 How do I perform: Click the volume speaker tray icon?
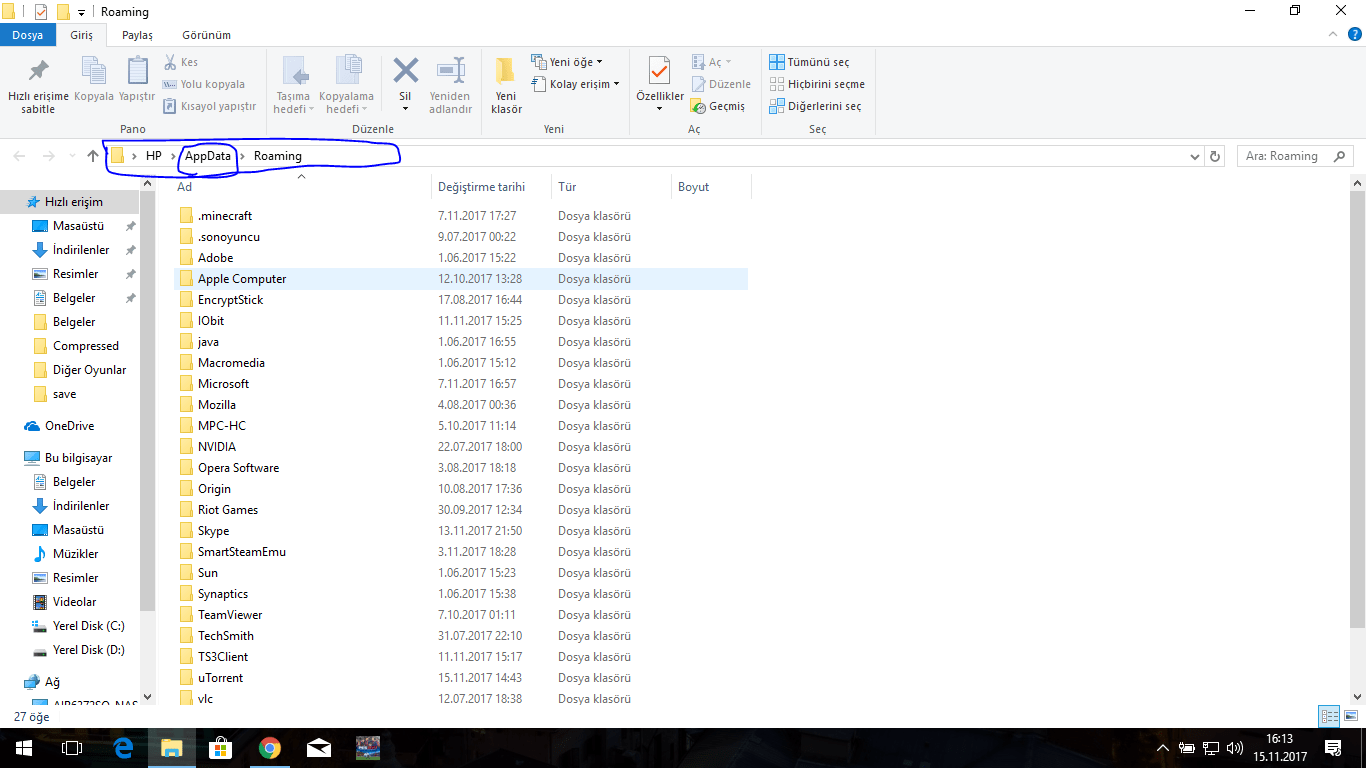pyautogui.click(x=1235, y=748)
